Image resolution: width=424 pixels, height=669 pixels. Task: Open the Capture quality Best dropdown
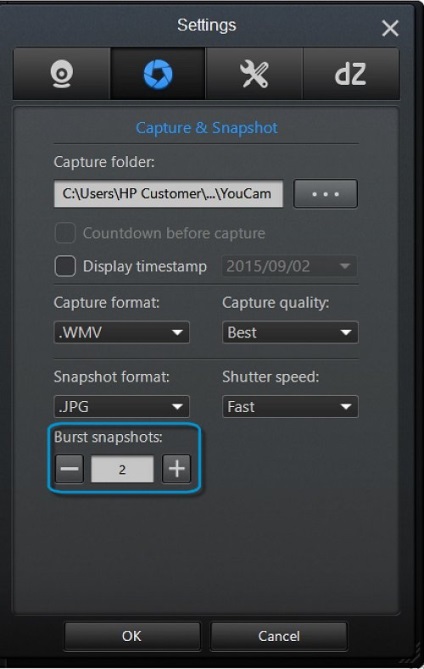(290, 332)
